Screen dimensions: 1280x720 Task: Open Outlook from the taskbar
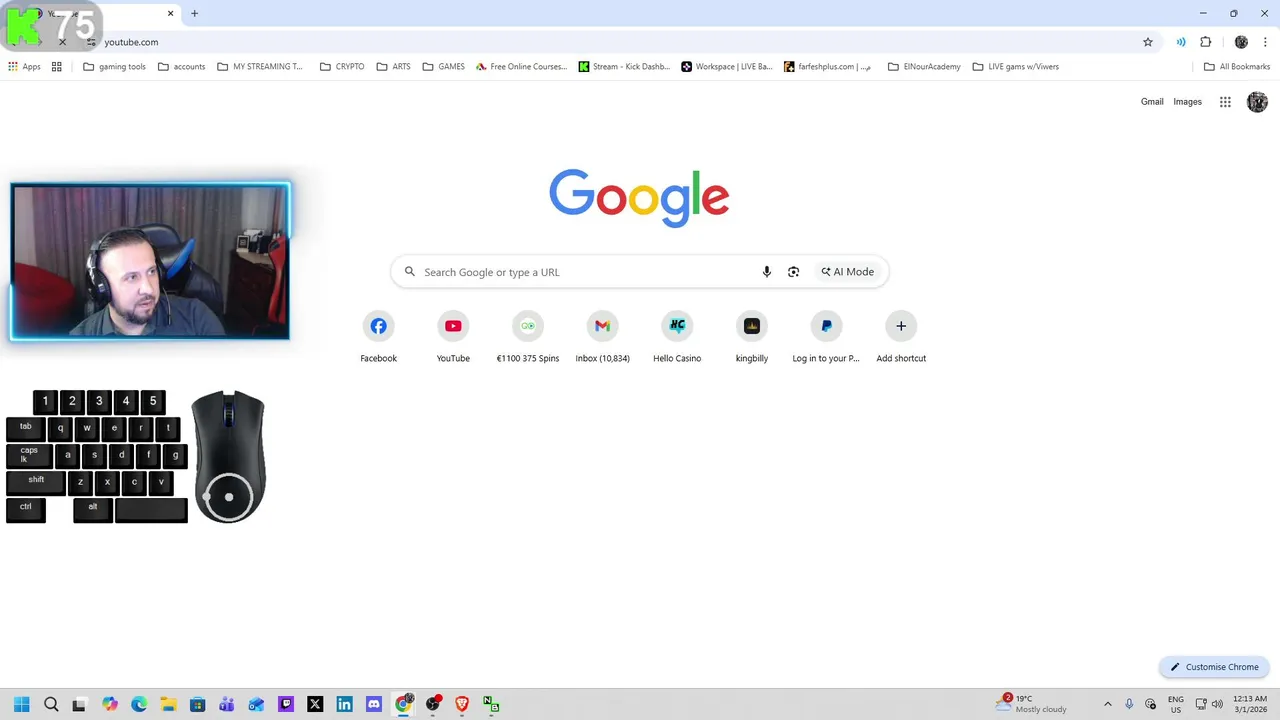click(257, 704)
